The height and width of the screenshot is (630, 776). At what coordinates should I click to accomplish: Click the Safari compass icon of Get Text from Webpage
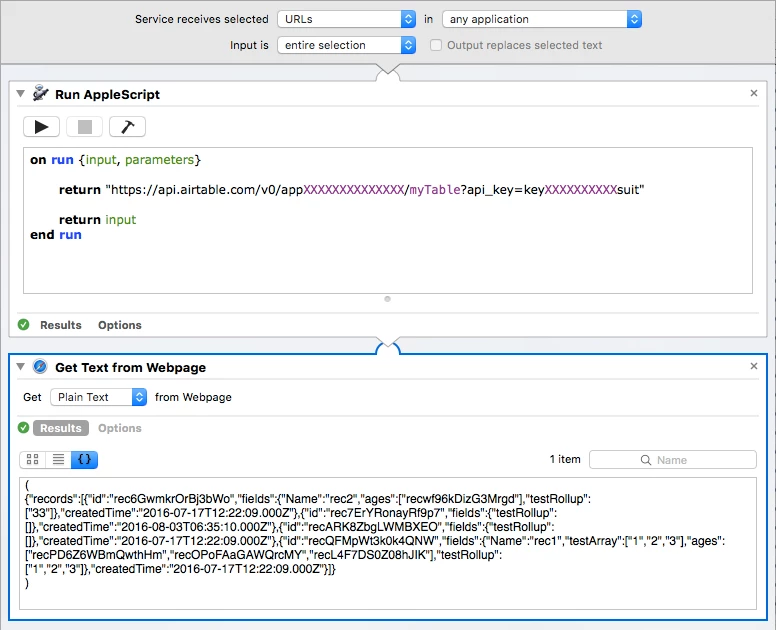(x=40, y=367)
